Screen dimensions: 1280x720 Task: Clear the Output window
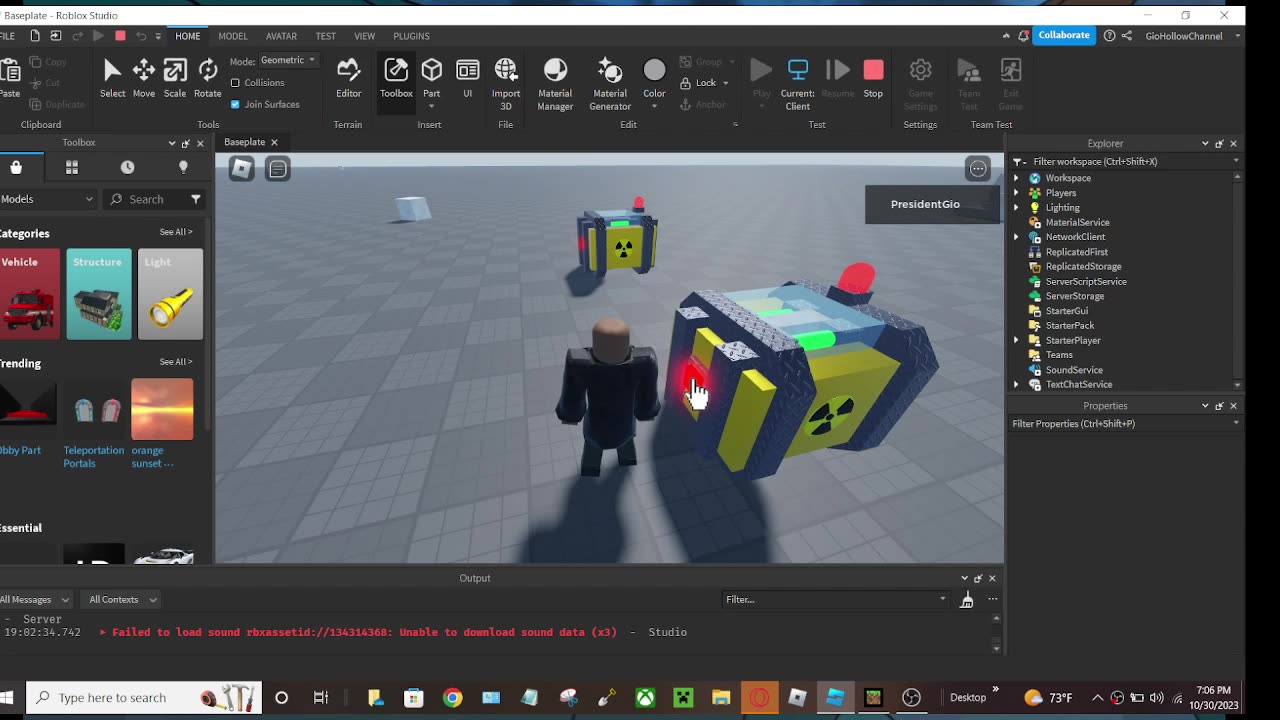(x=967, y=599)
